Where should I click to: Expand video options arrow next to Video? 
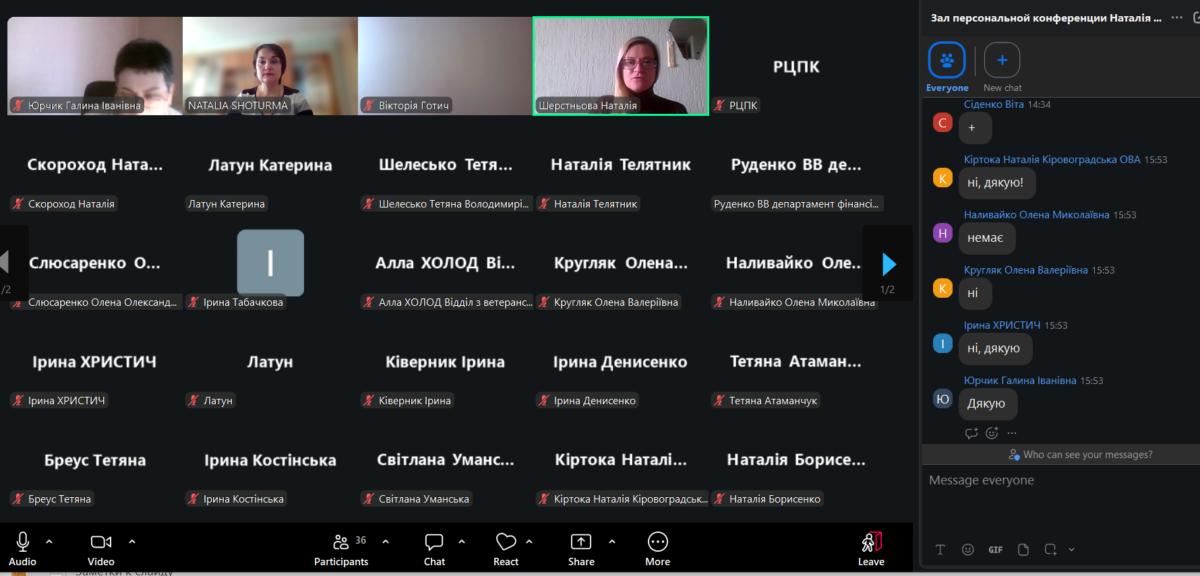coord(131,541)
